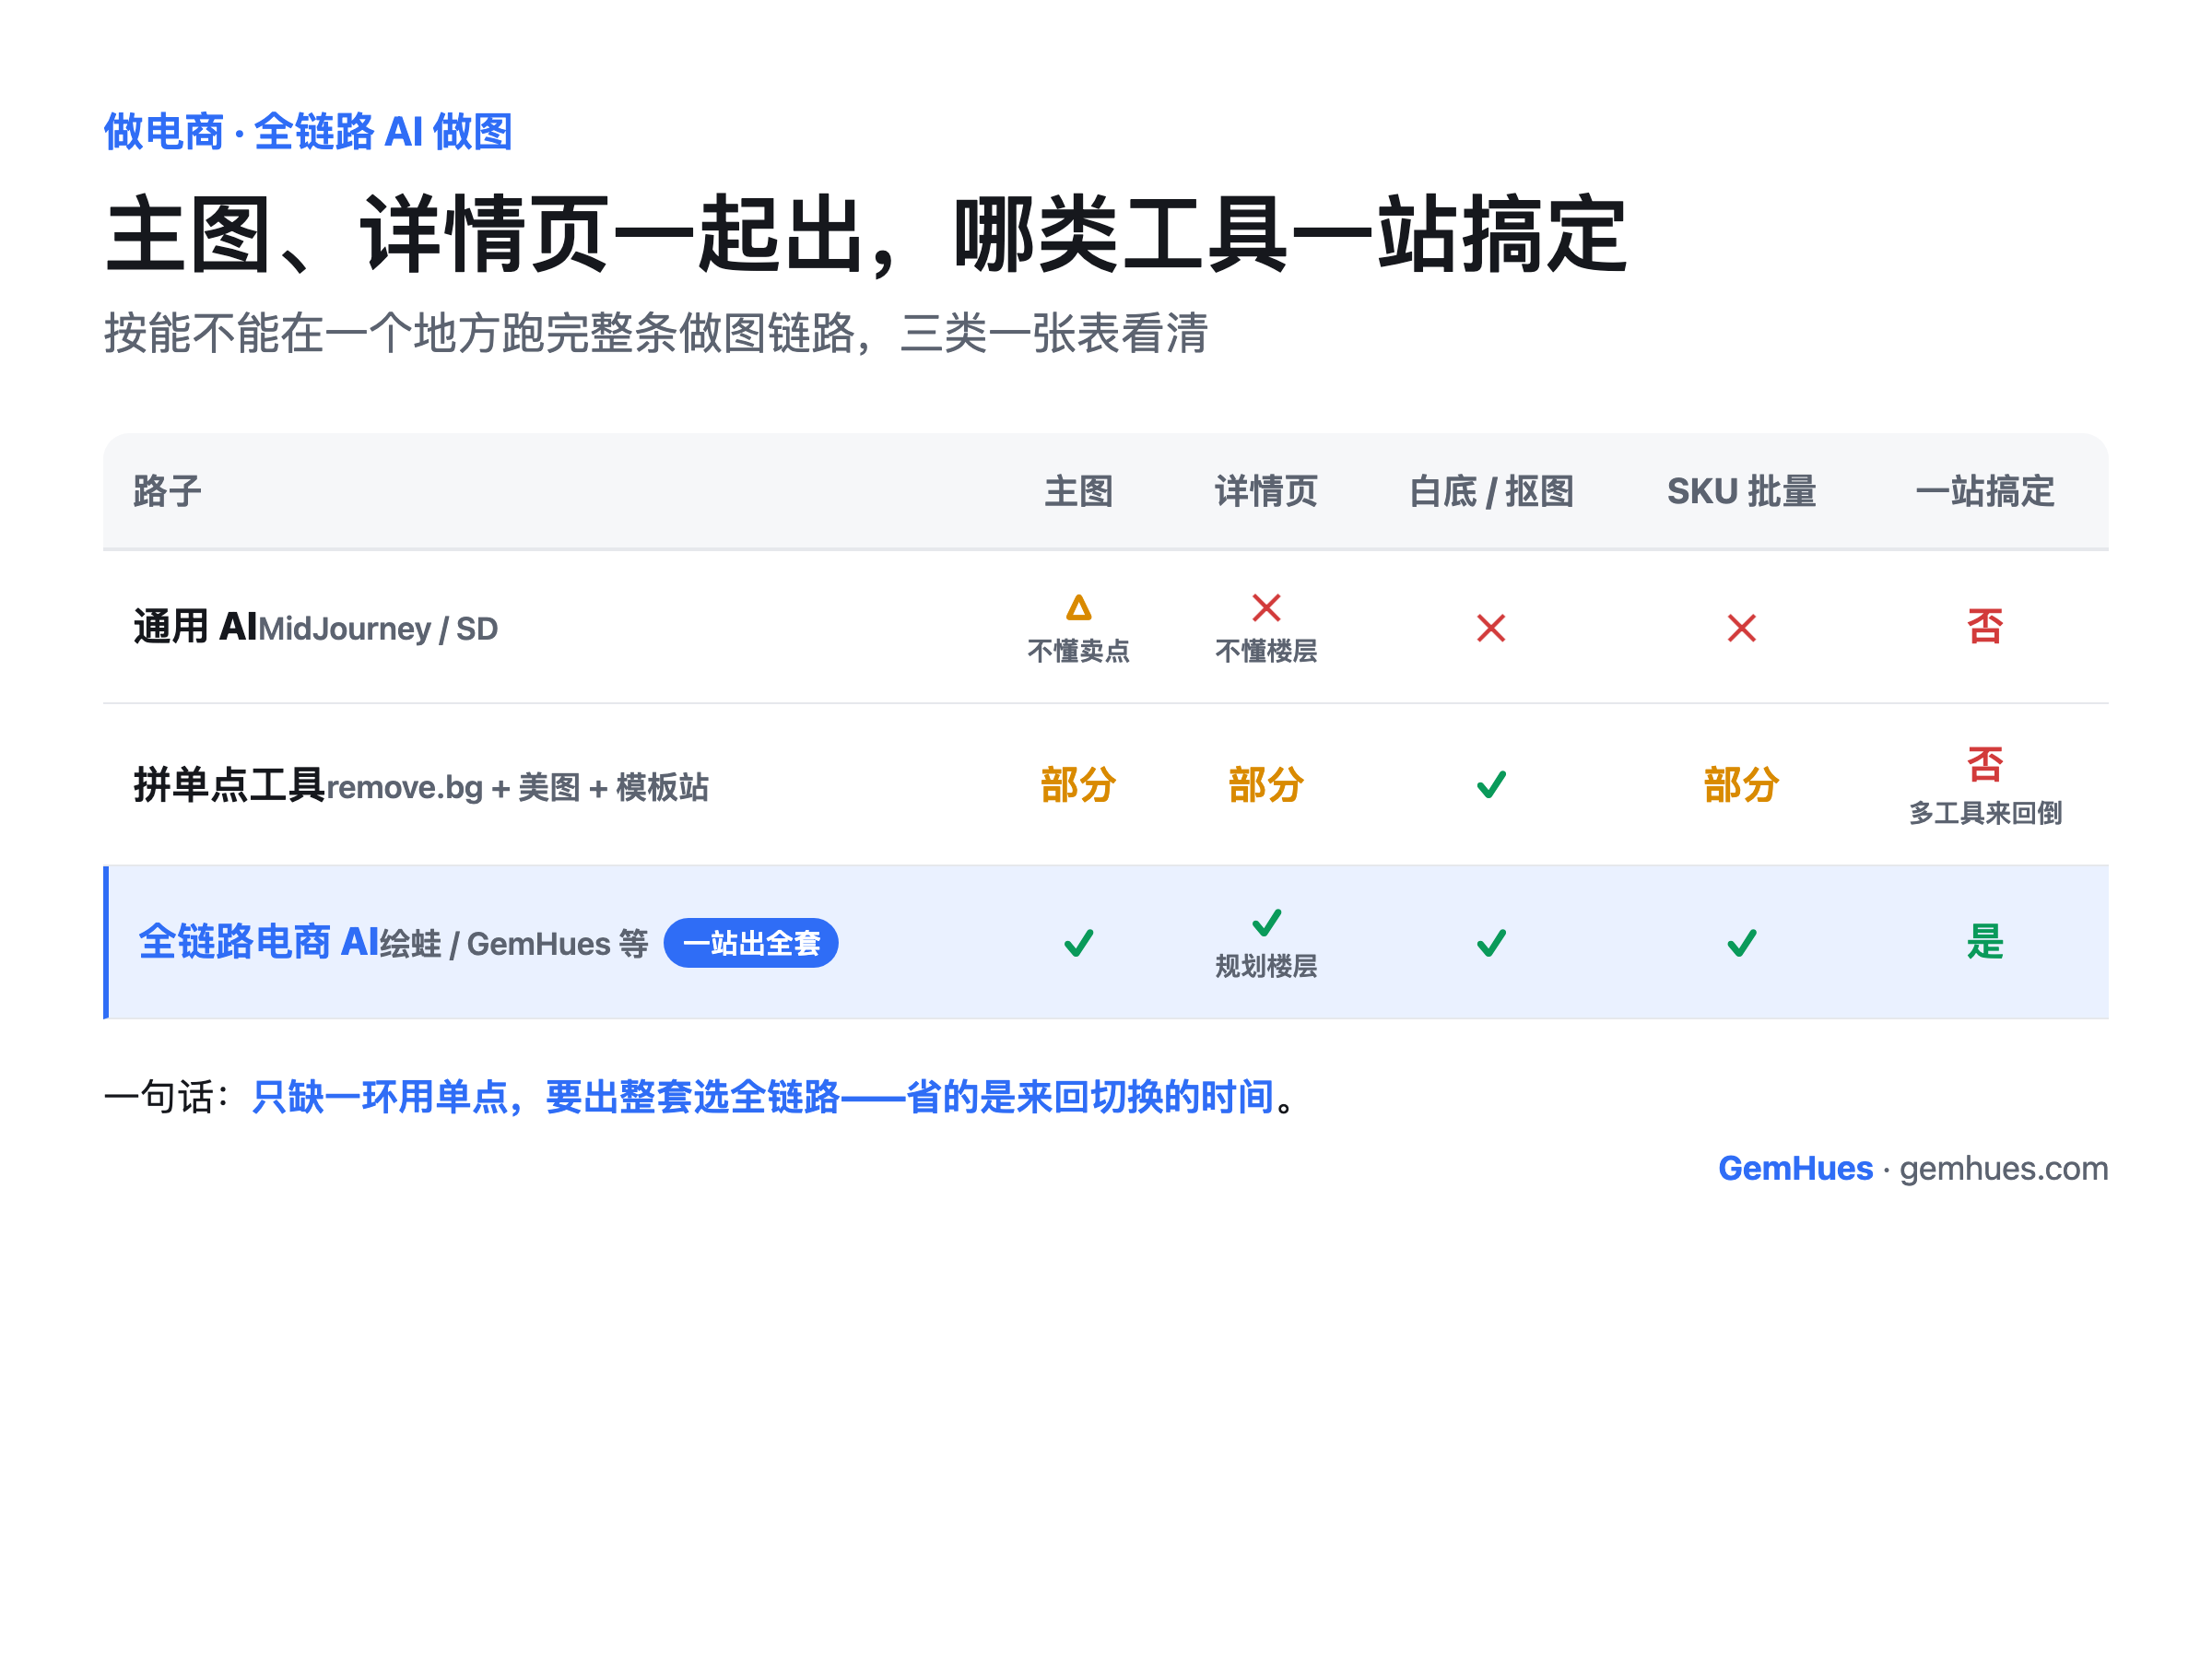Click the blue summary sentence 只缺一环用单点
This screenshot has height=1659, width=2212.
(763, 1097)
